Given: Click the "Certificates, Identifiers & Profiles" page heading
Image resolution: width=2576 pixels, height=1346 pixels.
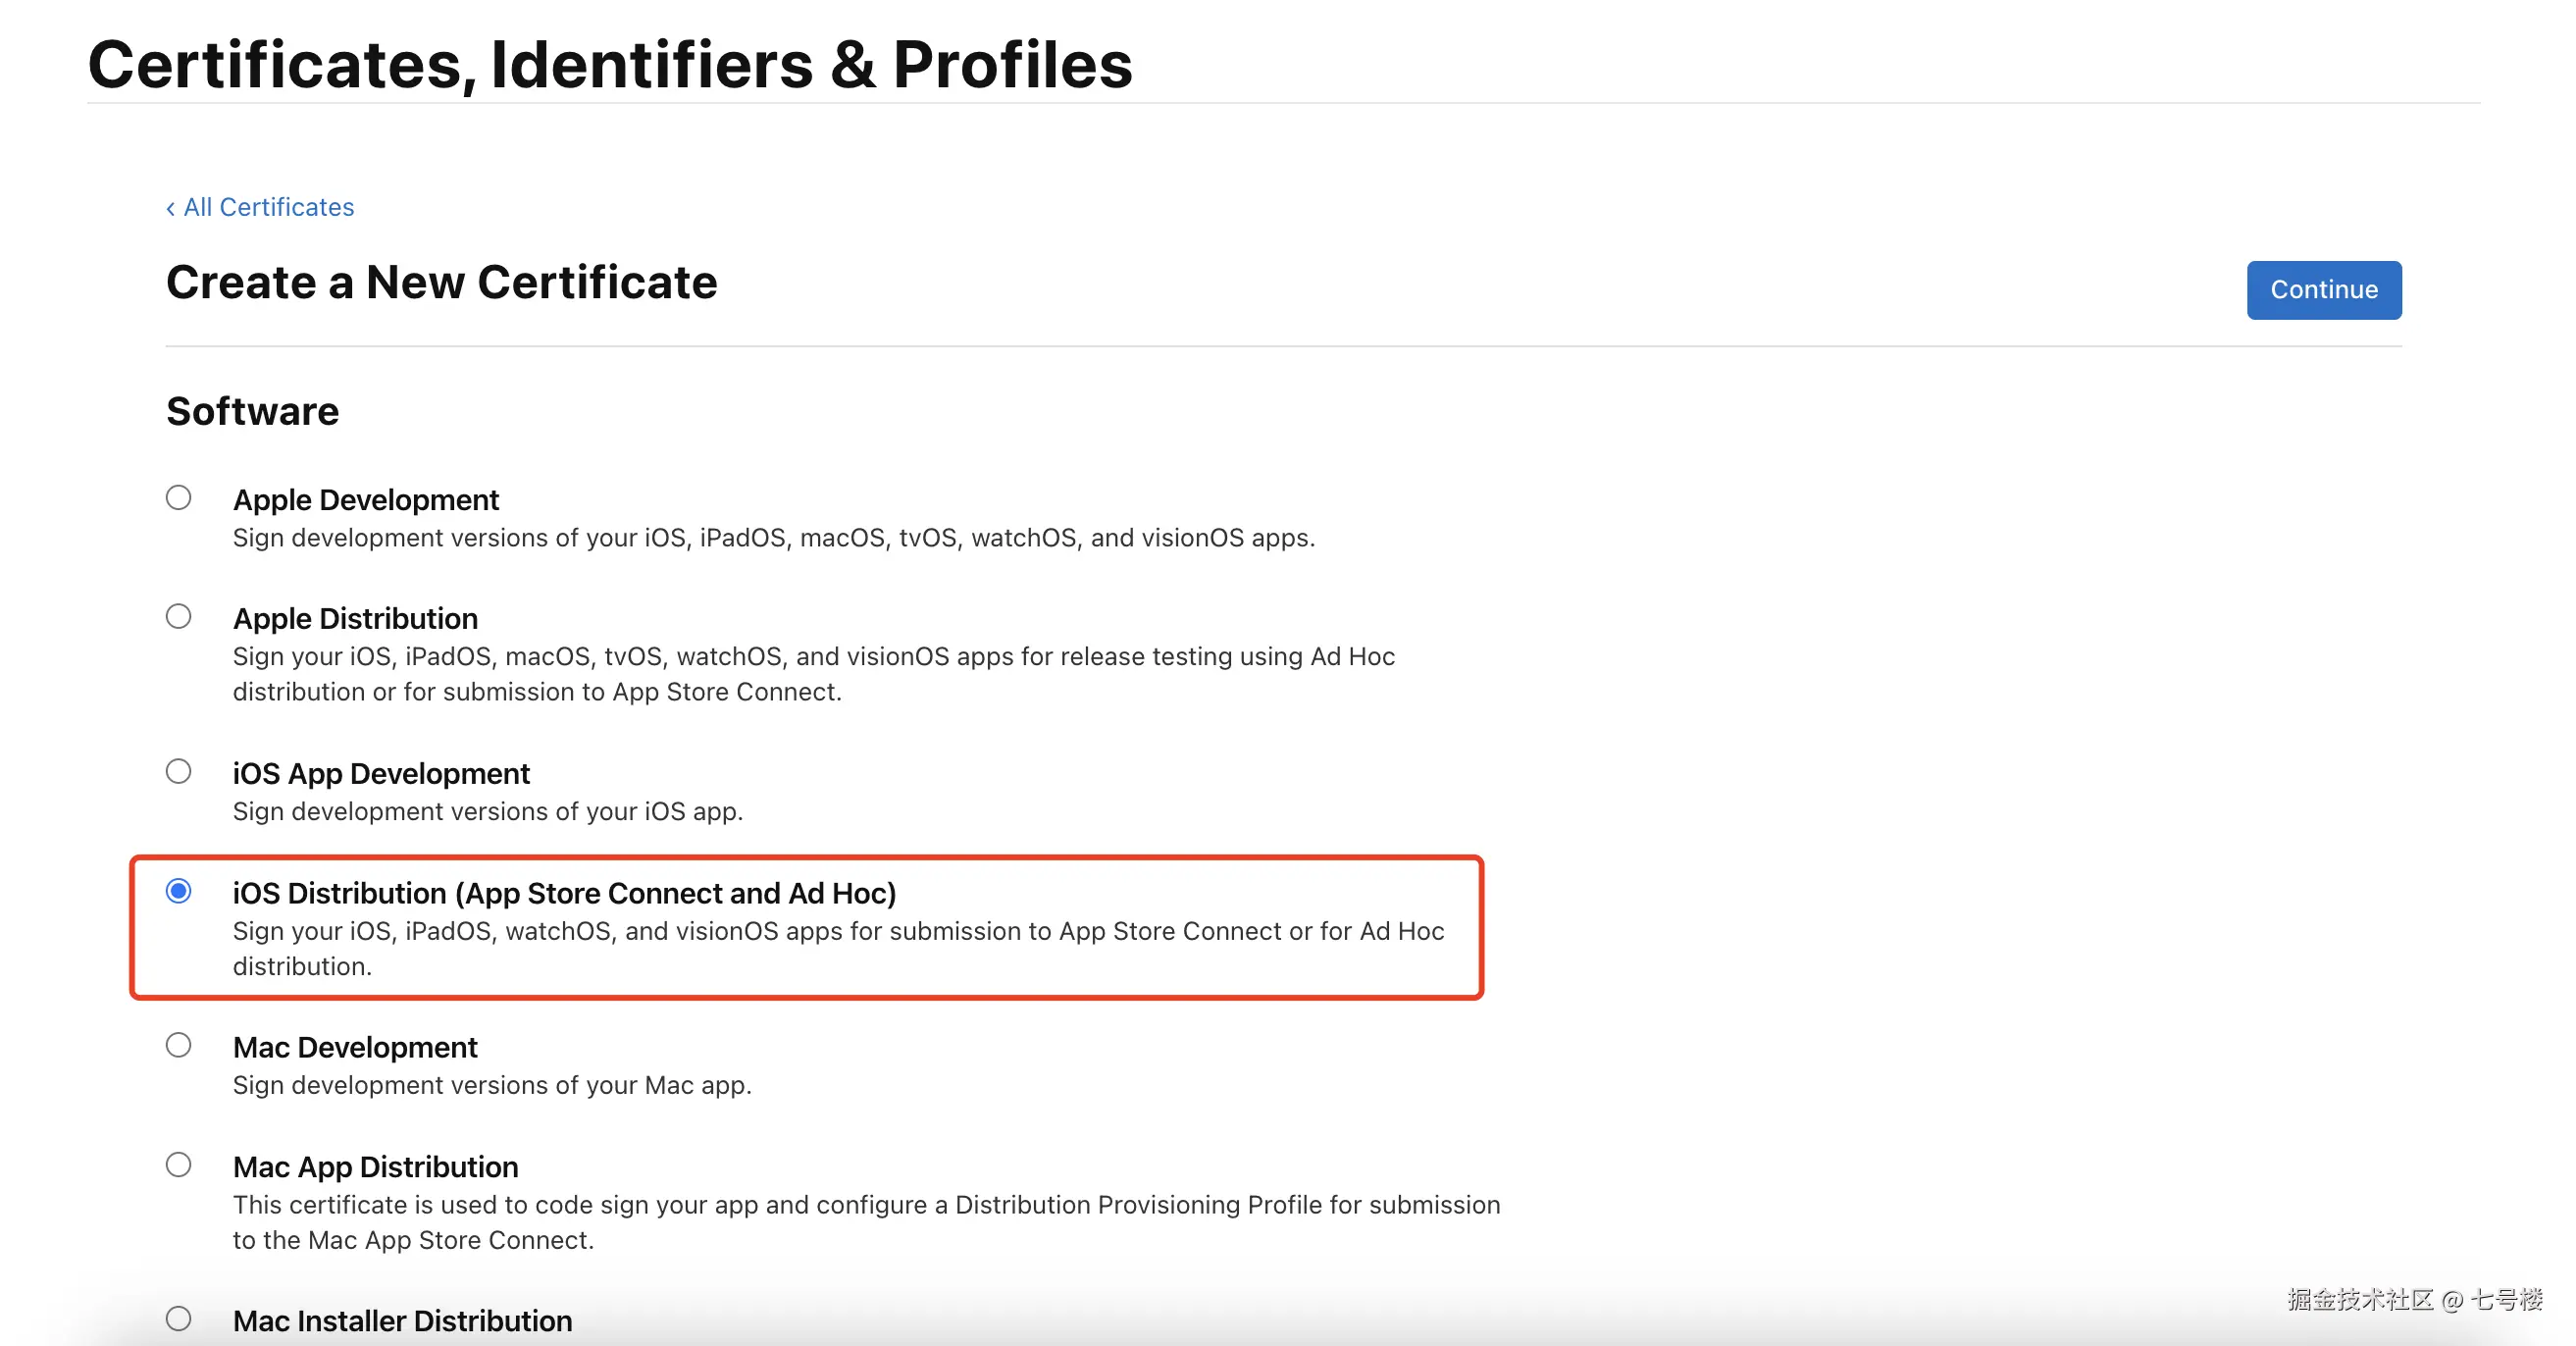Looking at the screenshot, I should point(610,65).
